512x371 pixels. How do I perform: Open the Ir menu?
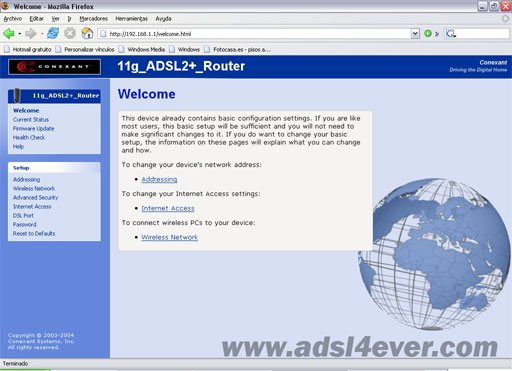[69, 19]
